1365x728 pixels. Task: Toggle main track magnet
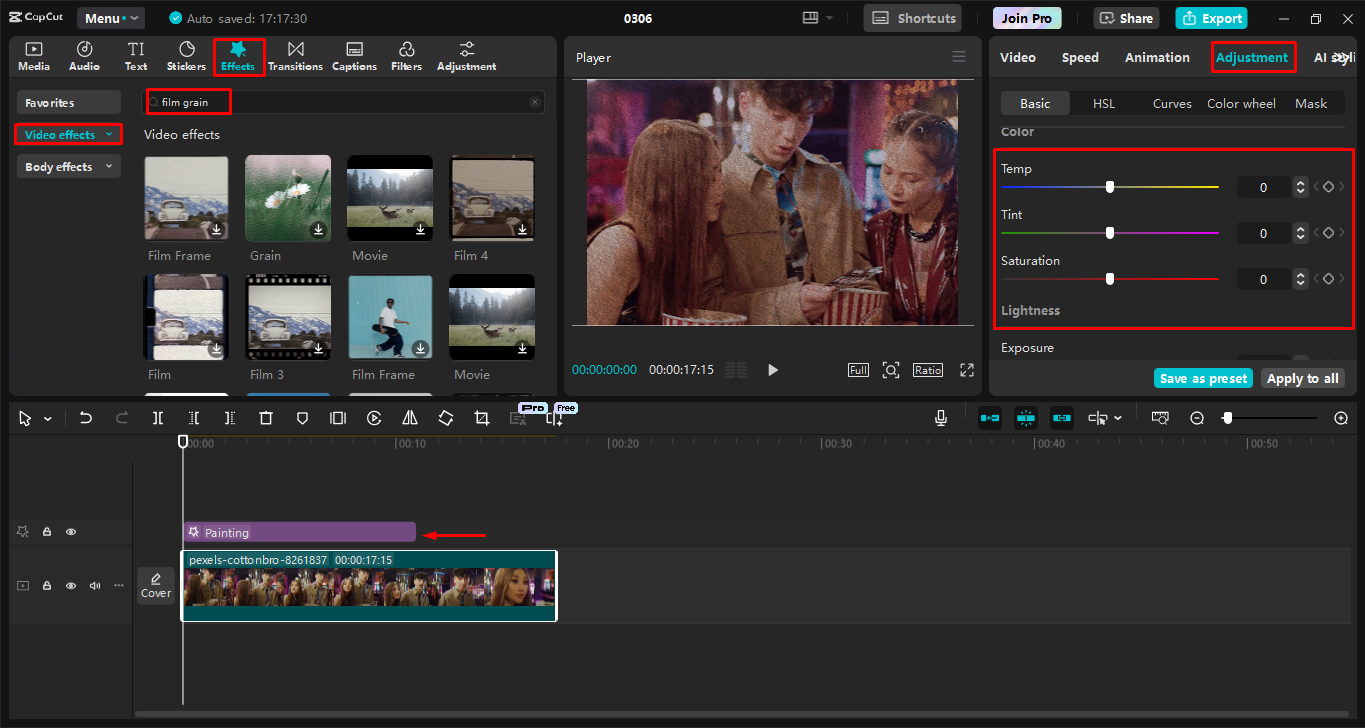(990, 418)
